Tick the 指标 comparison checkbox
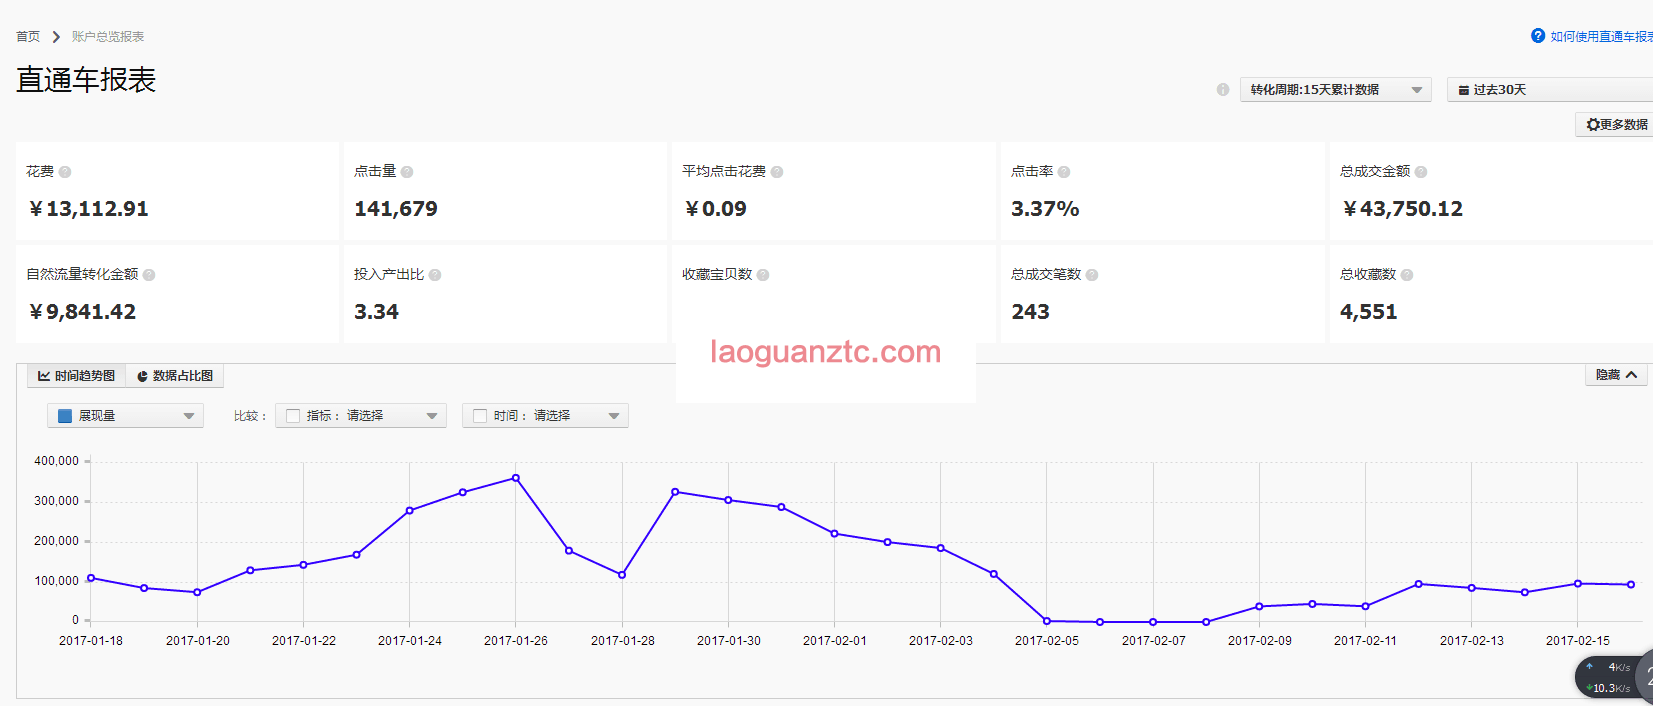1653x706 pixels. [x=293, y=416]
